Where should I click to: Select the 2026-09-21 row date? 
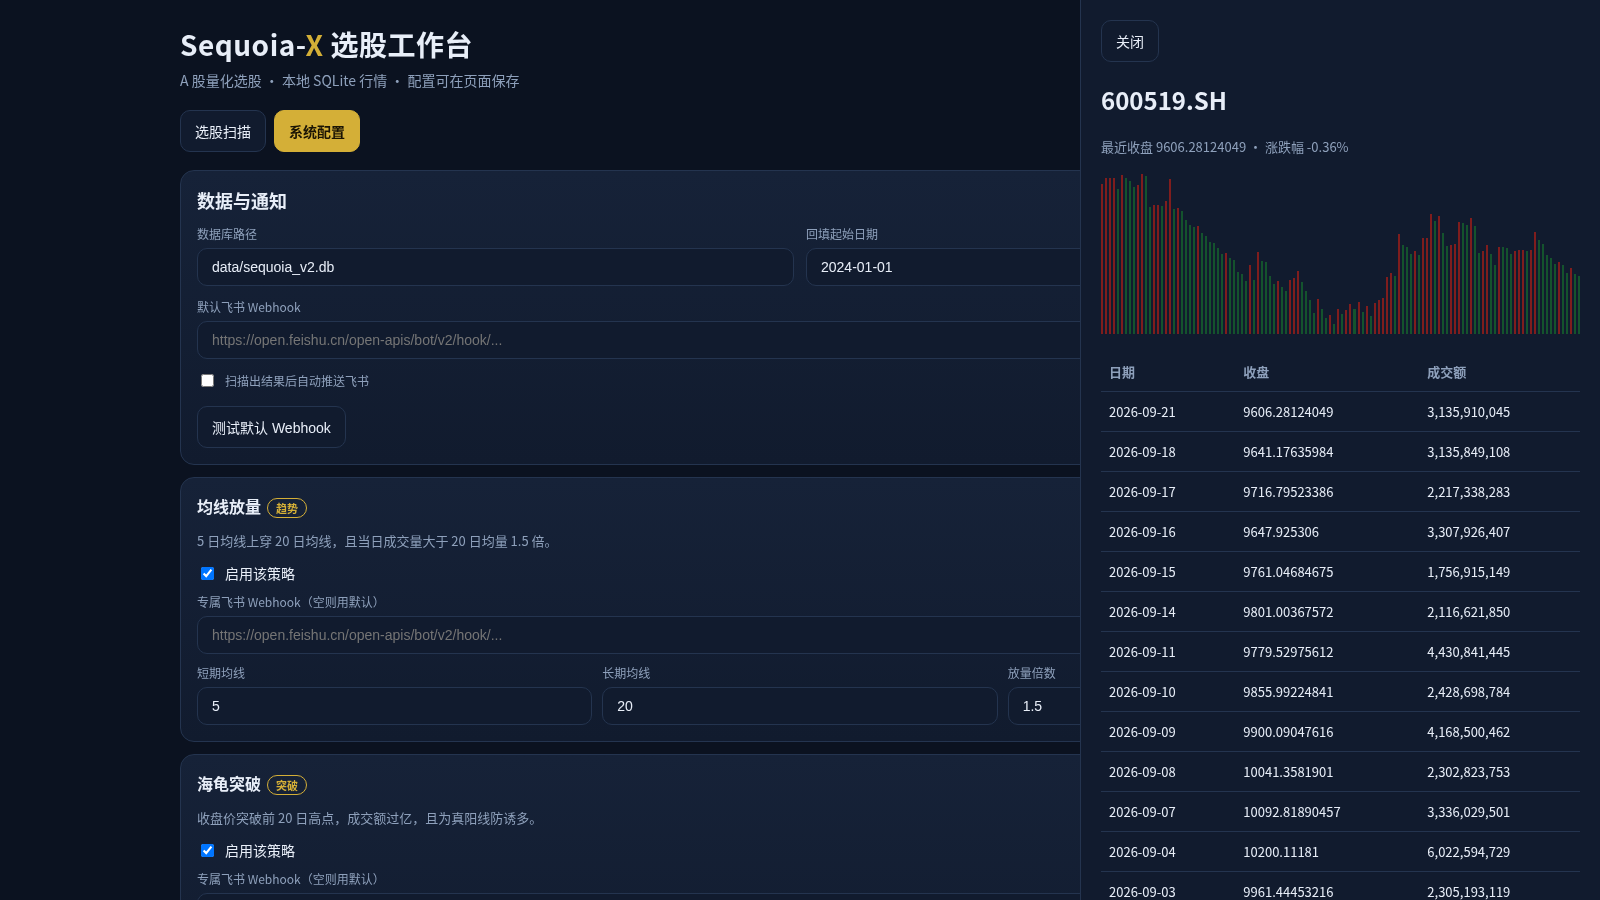(1142, 412)
